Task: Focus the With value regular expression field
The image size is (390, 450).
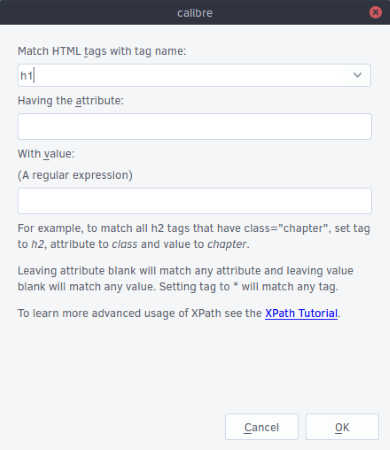Action: 194,201
